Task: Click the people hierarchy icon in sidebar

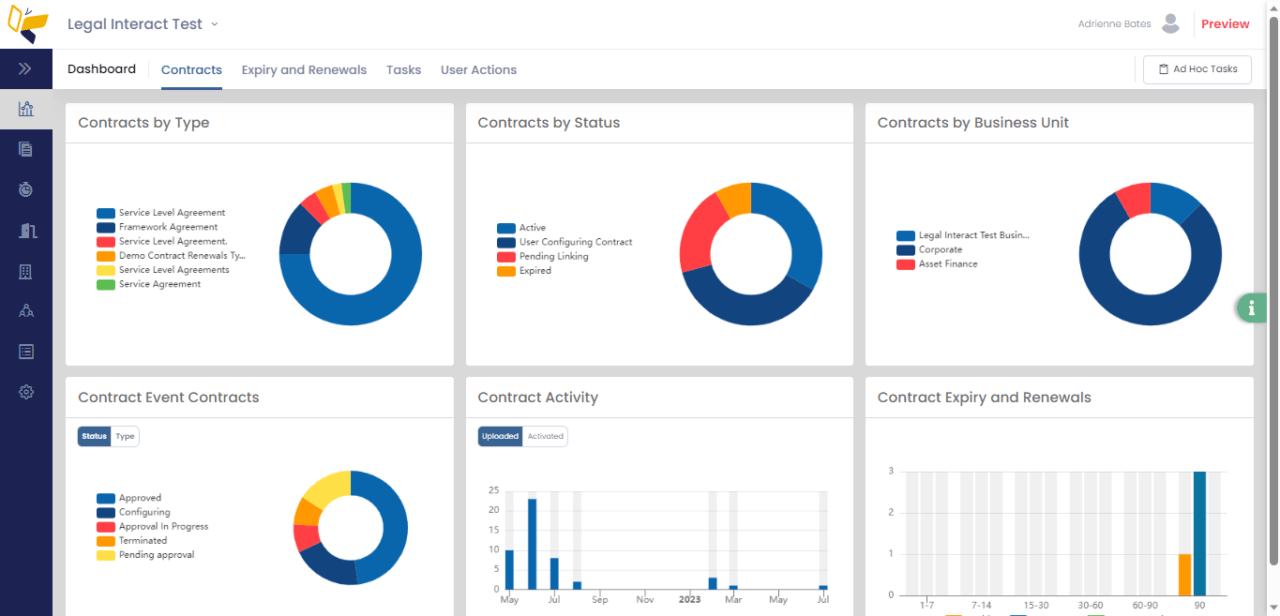Action: click(26, 311)
